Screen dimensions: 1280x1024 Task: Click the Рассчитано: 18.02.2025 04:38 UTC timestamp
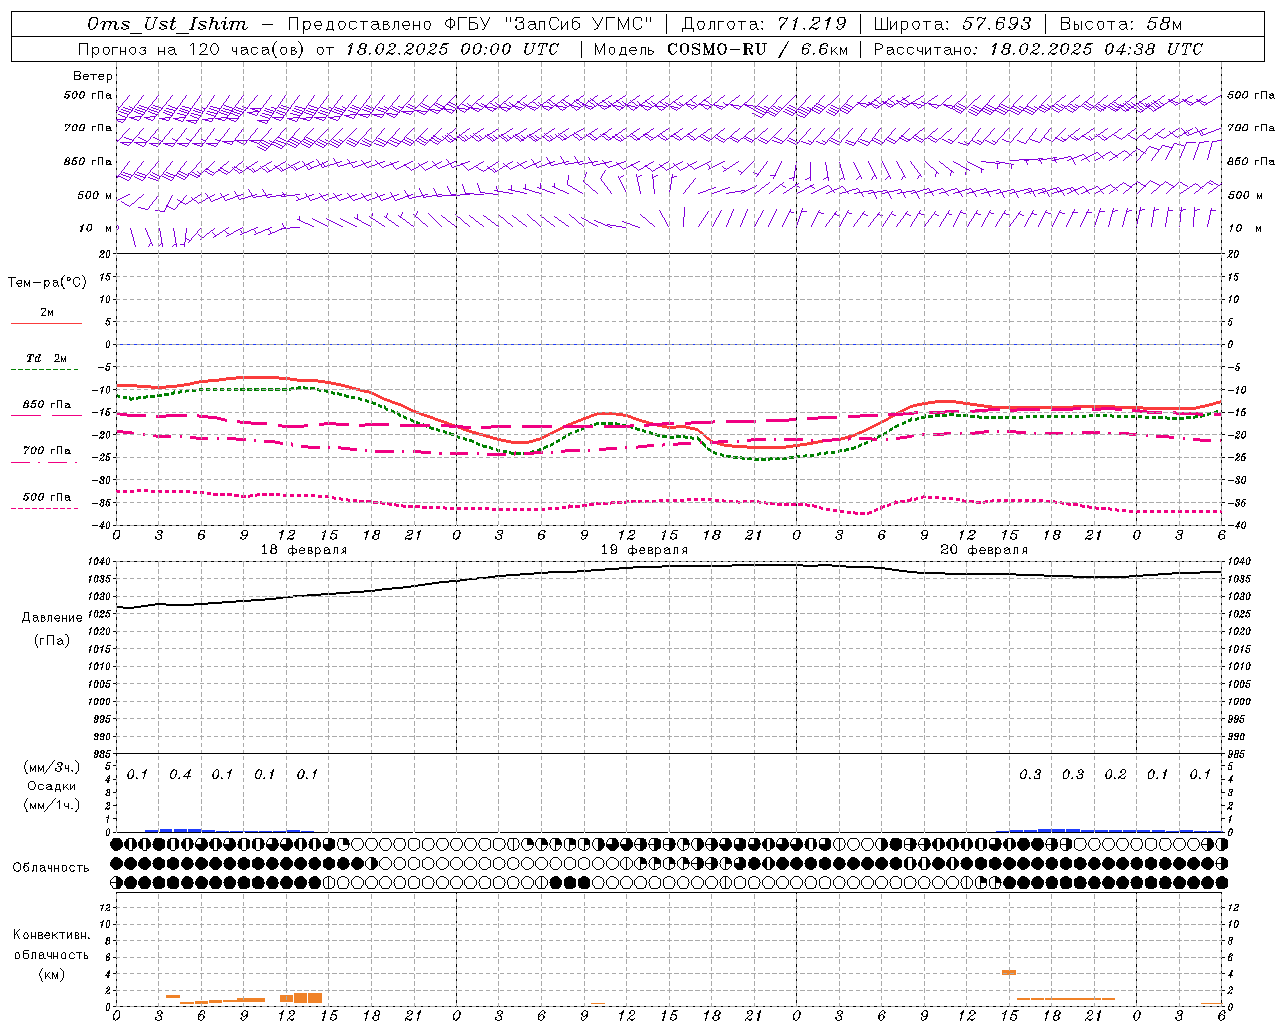(1038, 49)
